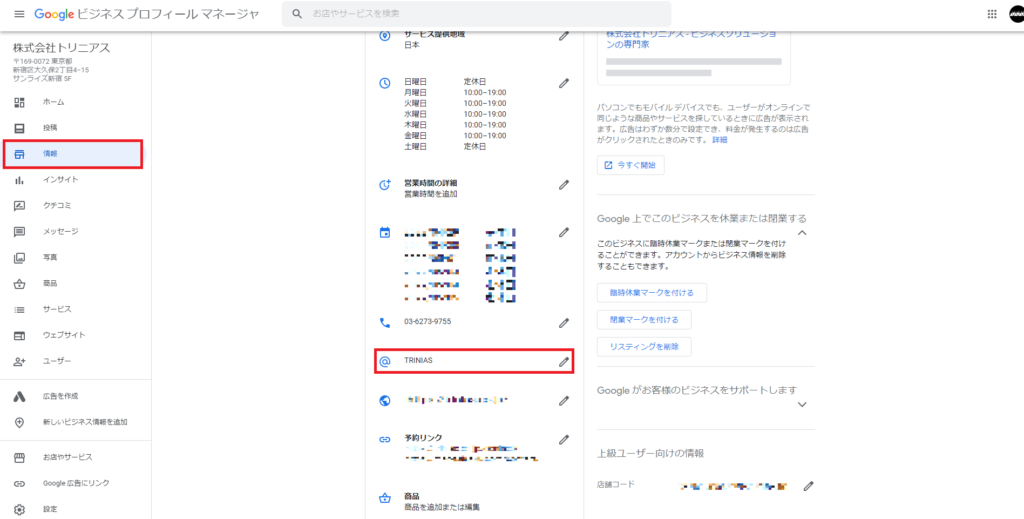
Task: Select 情報 in the sidebar
Action: click(x=73, y=154)
